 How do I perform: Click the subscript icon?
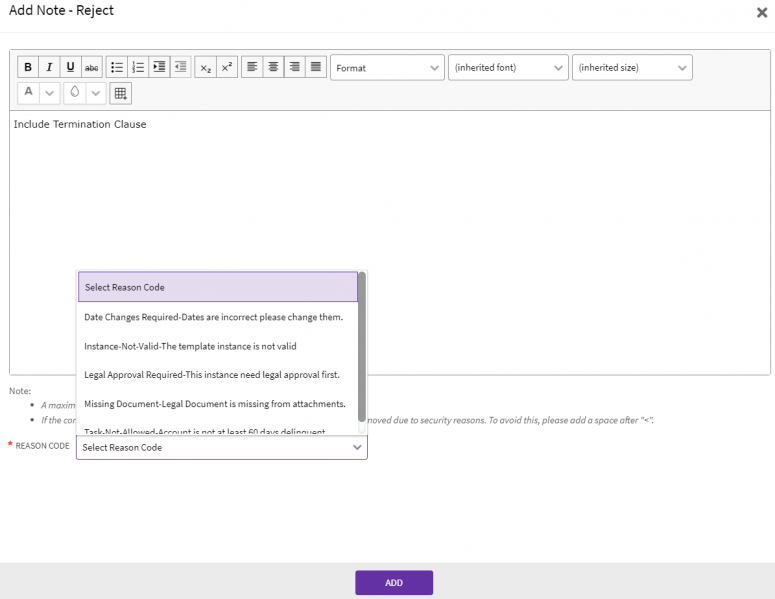click(x=205, y=68)
